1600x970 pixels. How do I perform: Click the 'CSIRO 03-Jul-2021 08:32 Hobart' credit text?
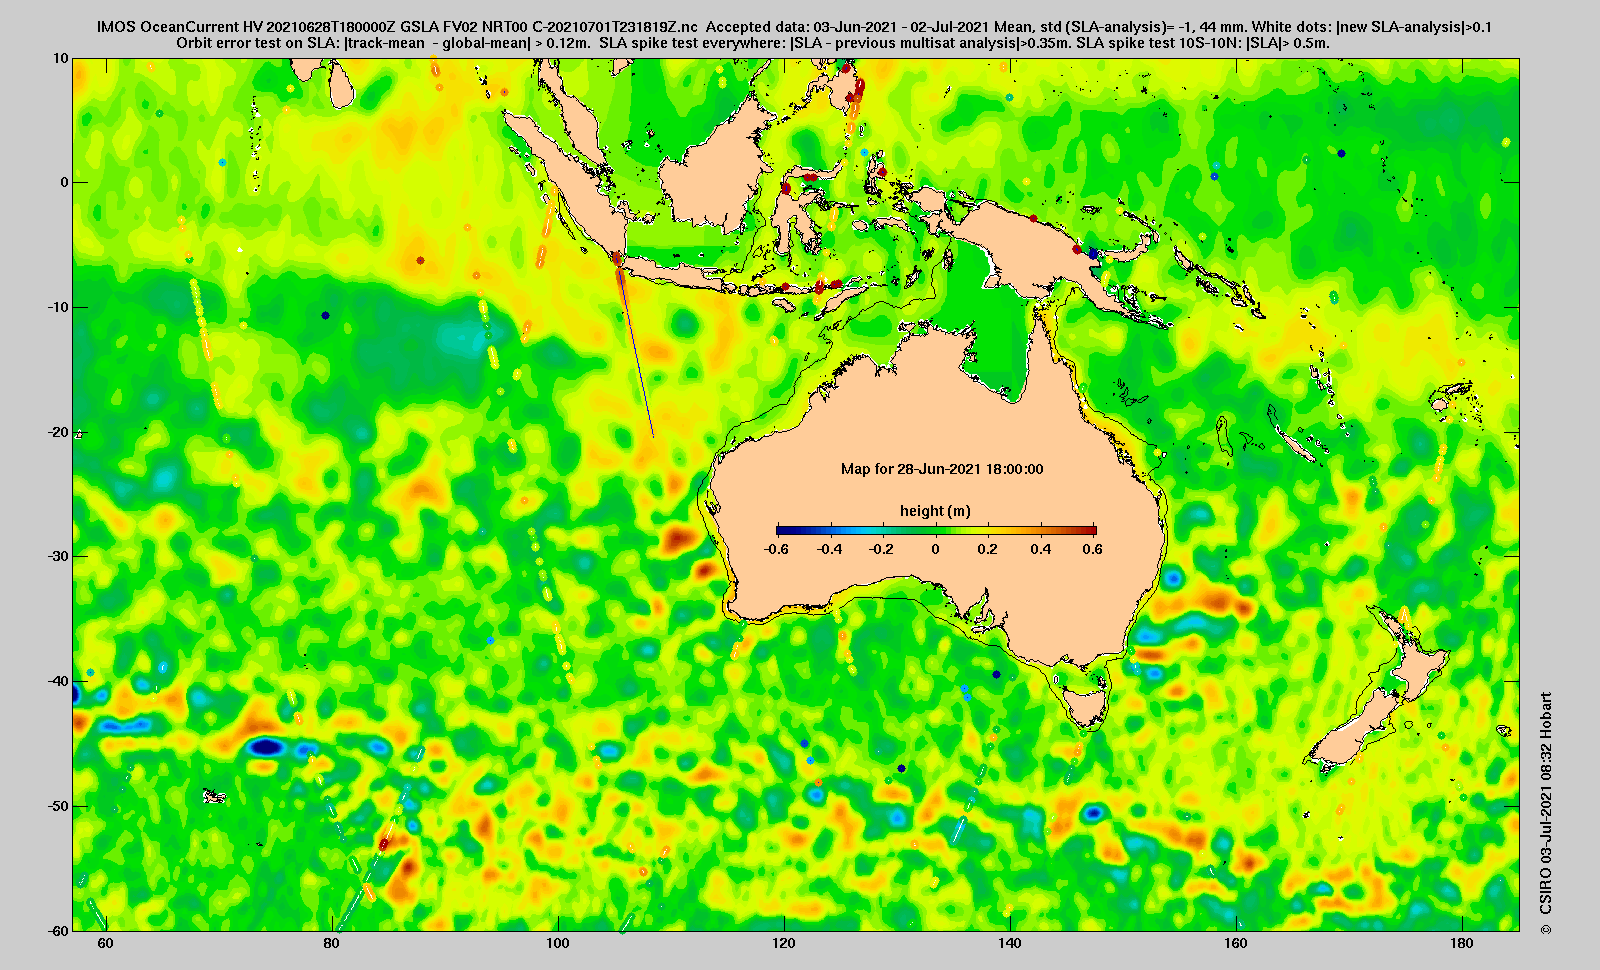1547,814
